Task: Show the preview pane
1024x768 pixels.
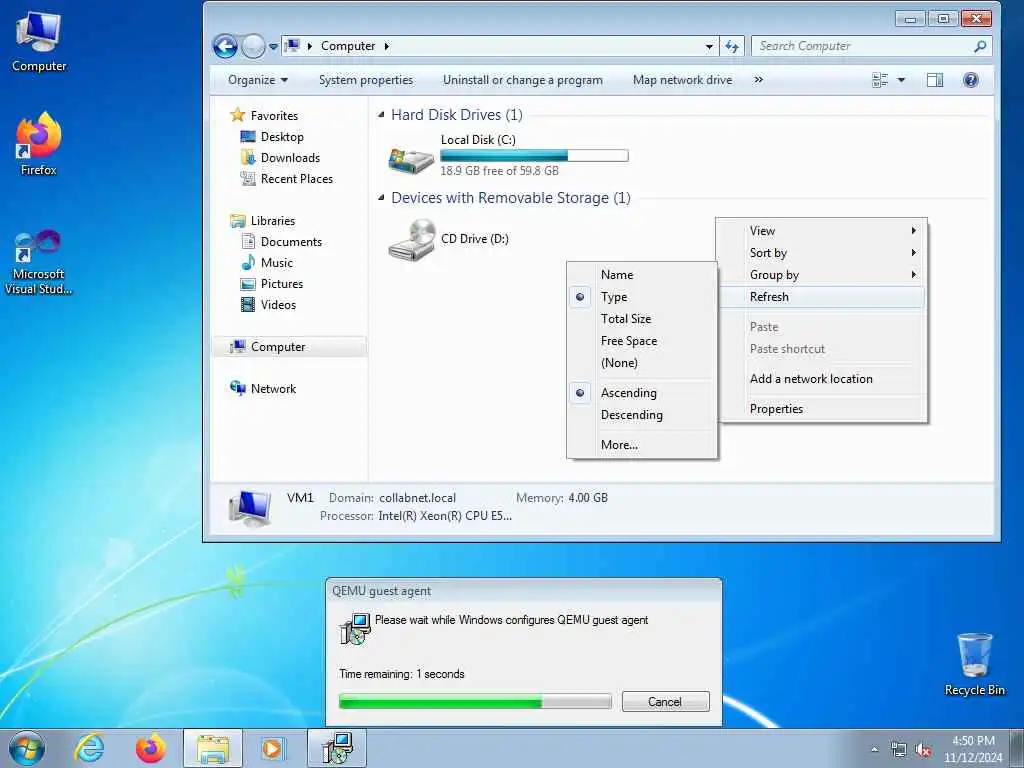Action: click(x=935, y=80)
